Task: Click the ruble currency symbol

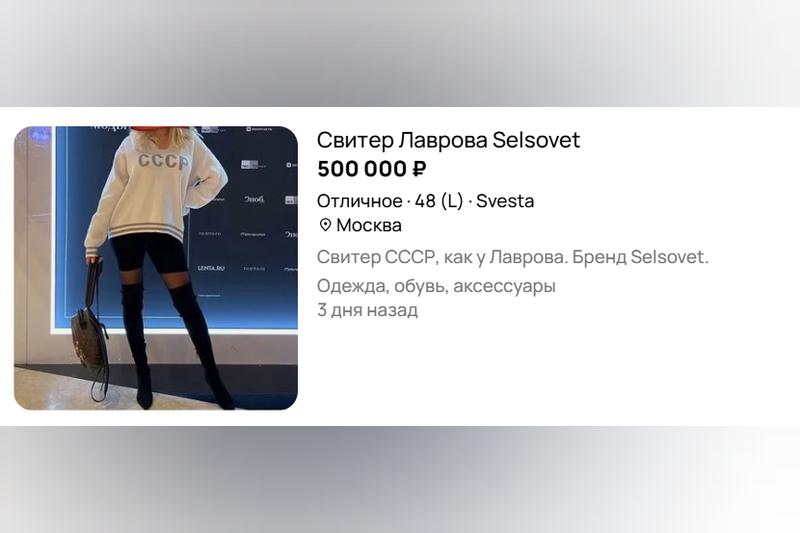Action: pyautogui.click(x=419, y=169)
